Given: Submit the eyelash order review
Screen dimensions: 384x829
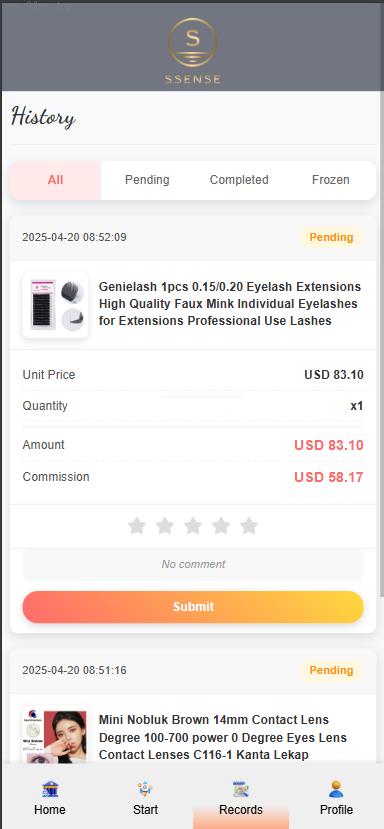Looking at the screenshot, I should click(193, 607).
